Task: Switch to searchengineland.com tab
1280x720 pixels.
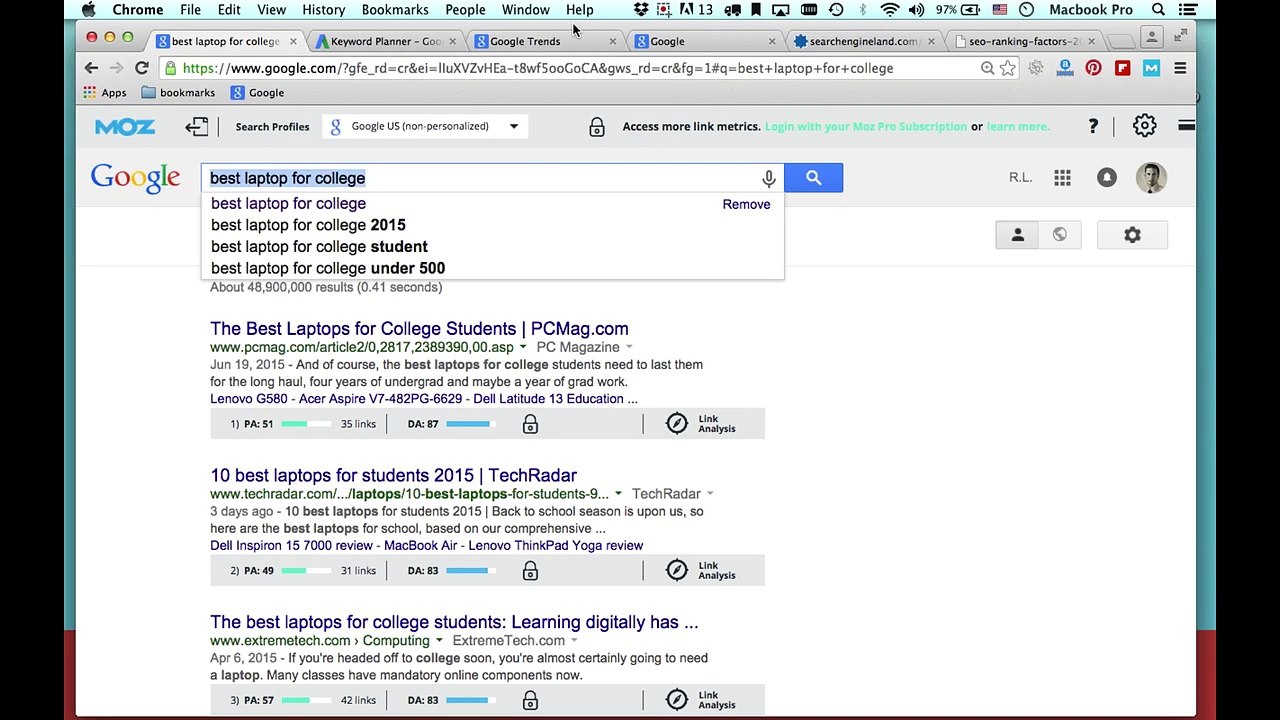Action: [862, 41]
